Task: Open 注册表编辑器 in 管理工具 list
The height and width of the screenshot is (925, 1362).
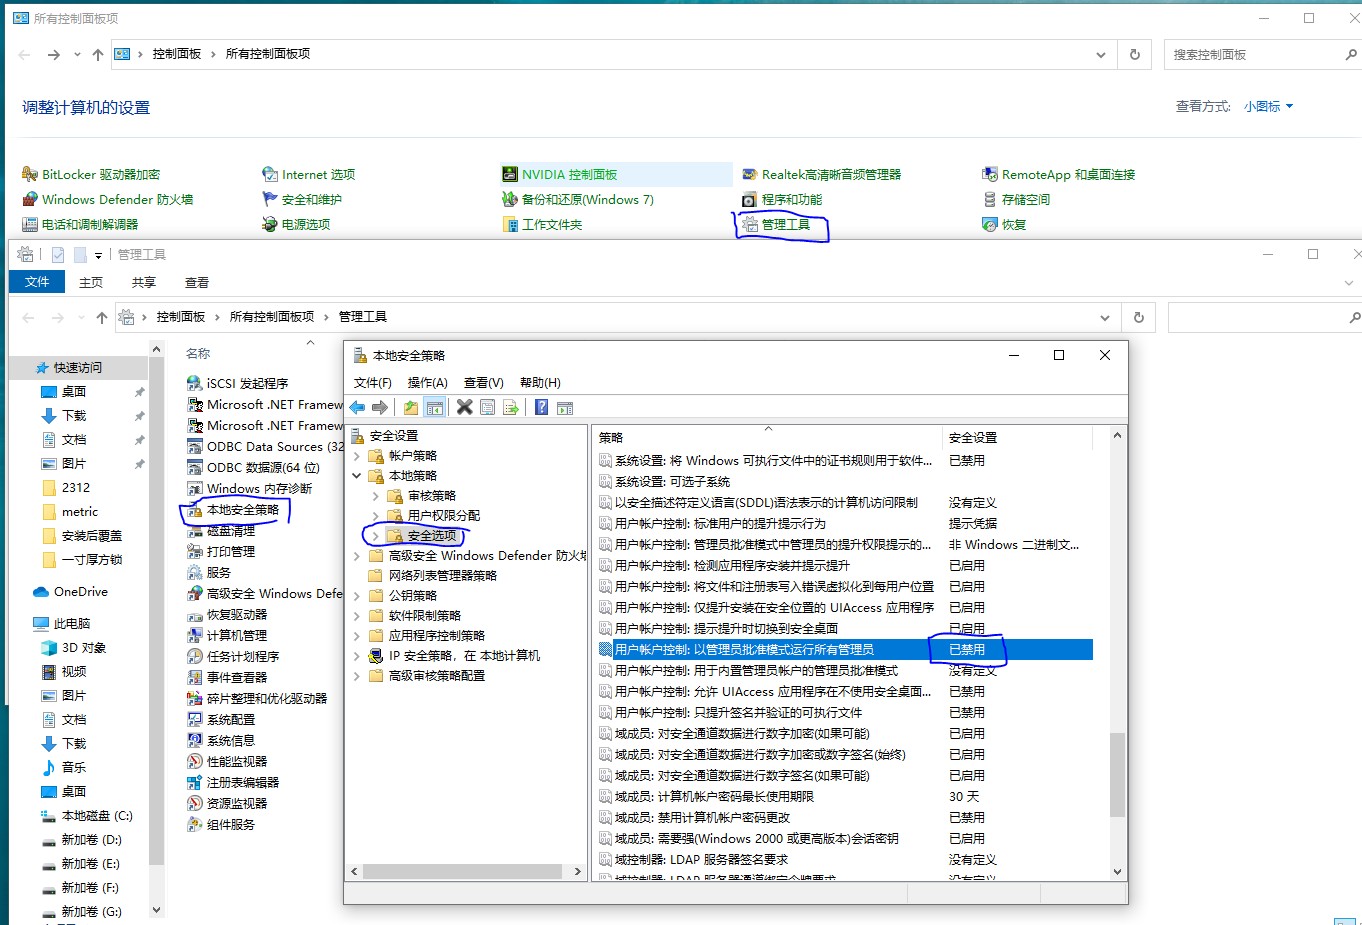Action: tap(233, 782)
